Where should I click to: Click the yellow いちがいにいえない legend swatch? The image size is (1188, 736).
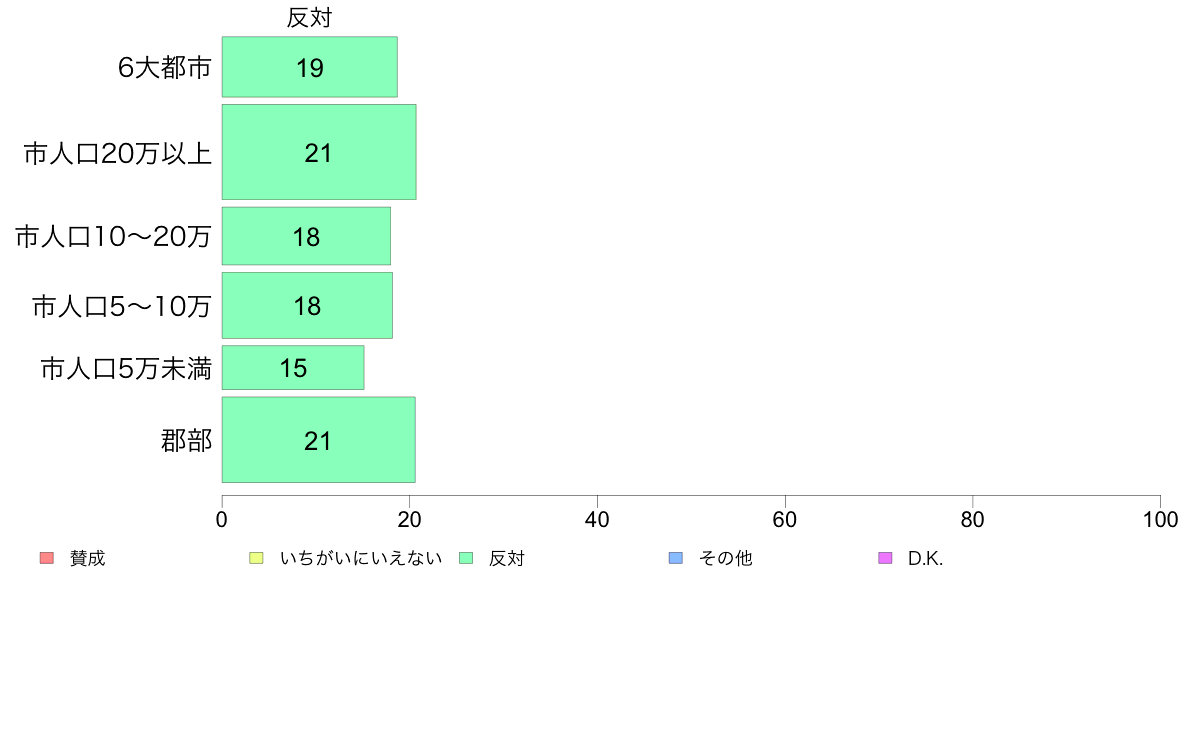[x=256, y=558]
